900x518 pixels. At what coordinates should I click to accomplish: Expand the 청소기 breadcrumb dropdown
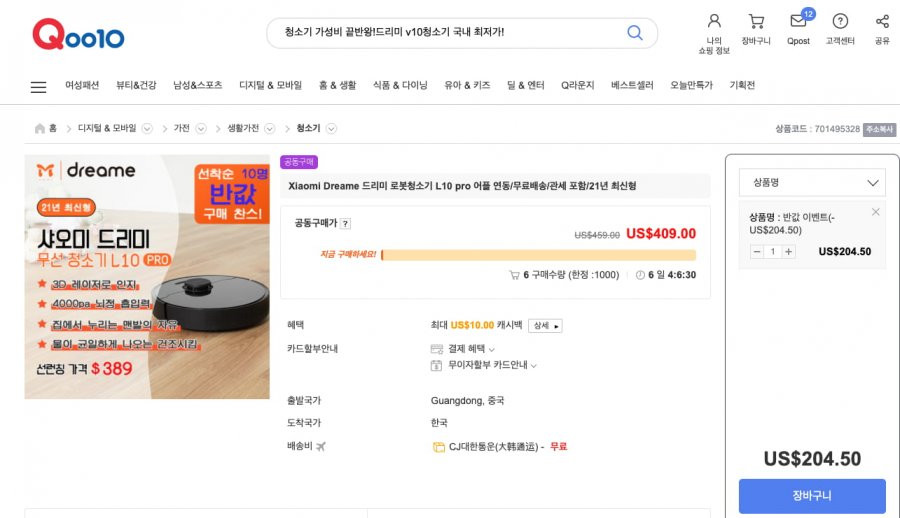pyautogui.click(x=331, y=129)
